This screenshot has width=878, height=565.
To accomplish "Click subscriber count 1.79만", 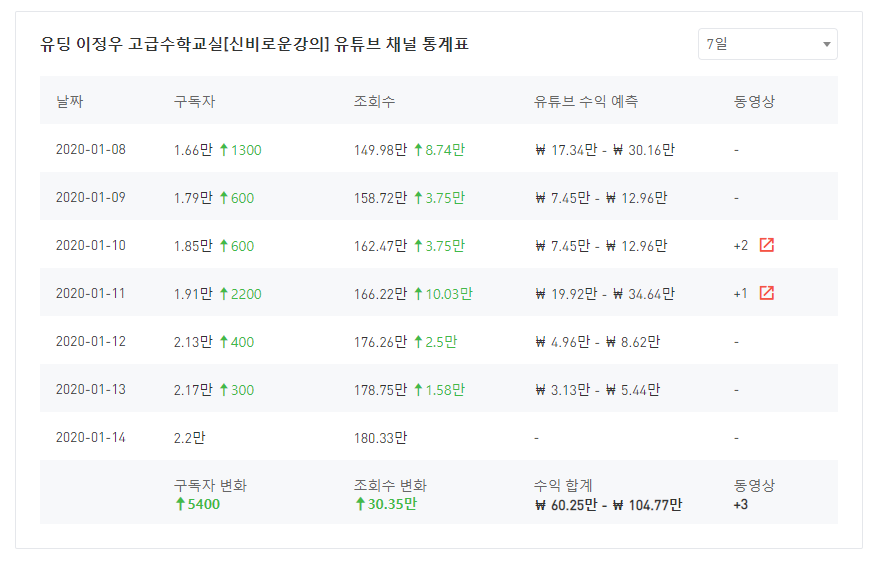I will [x=193, y=198].
